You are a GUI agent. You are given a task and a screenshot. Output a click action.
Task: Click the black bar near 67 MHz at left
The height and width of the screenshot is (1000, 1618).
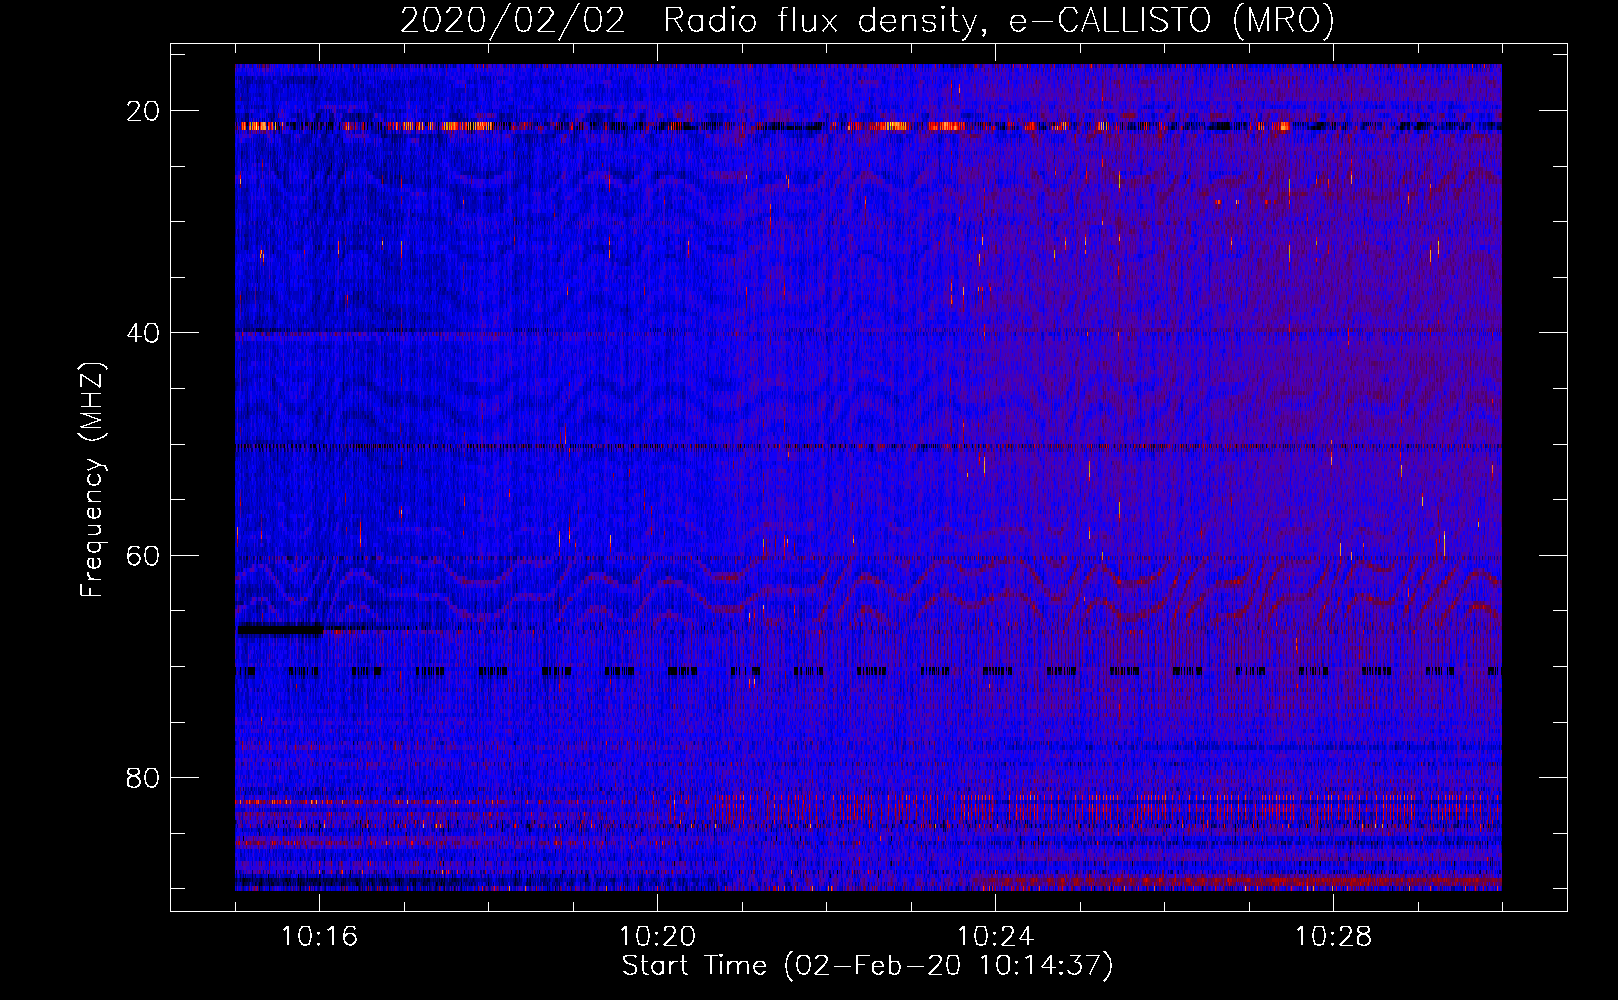coord(280,630)
